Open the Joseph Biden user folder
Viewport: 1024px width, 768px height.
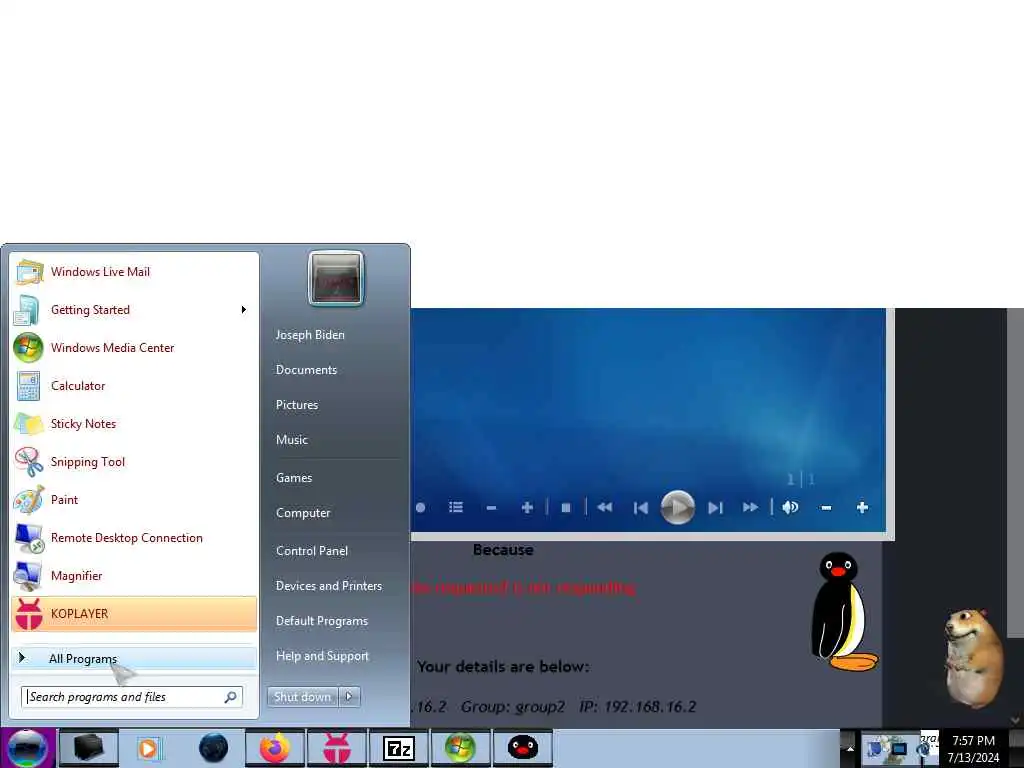tap(310, 335)
